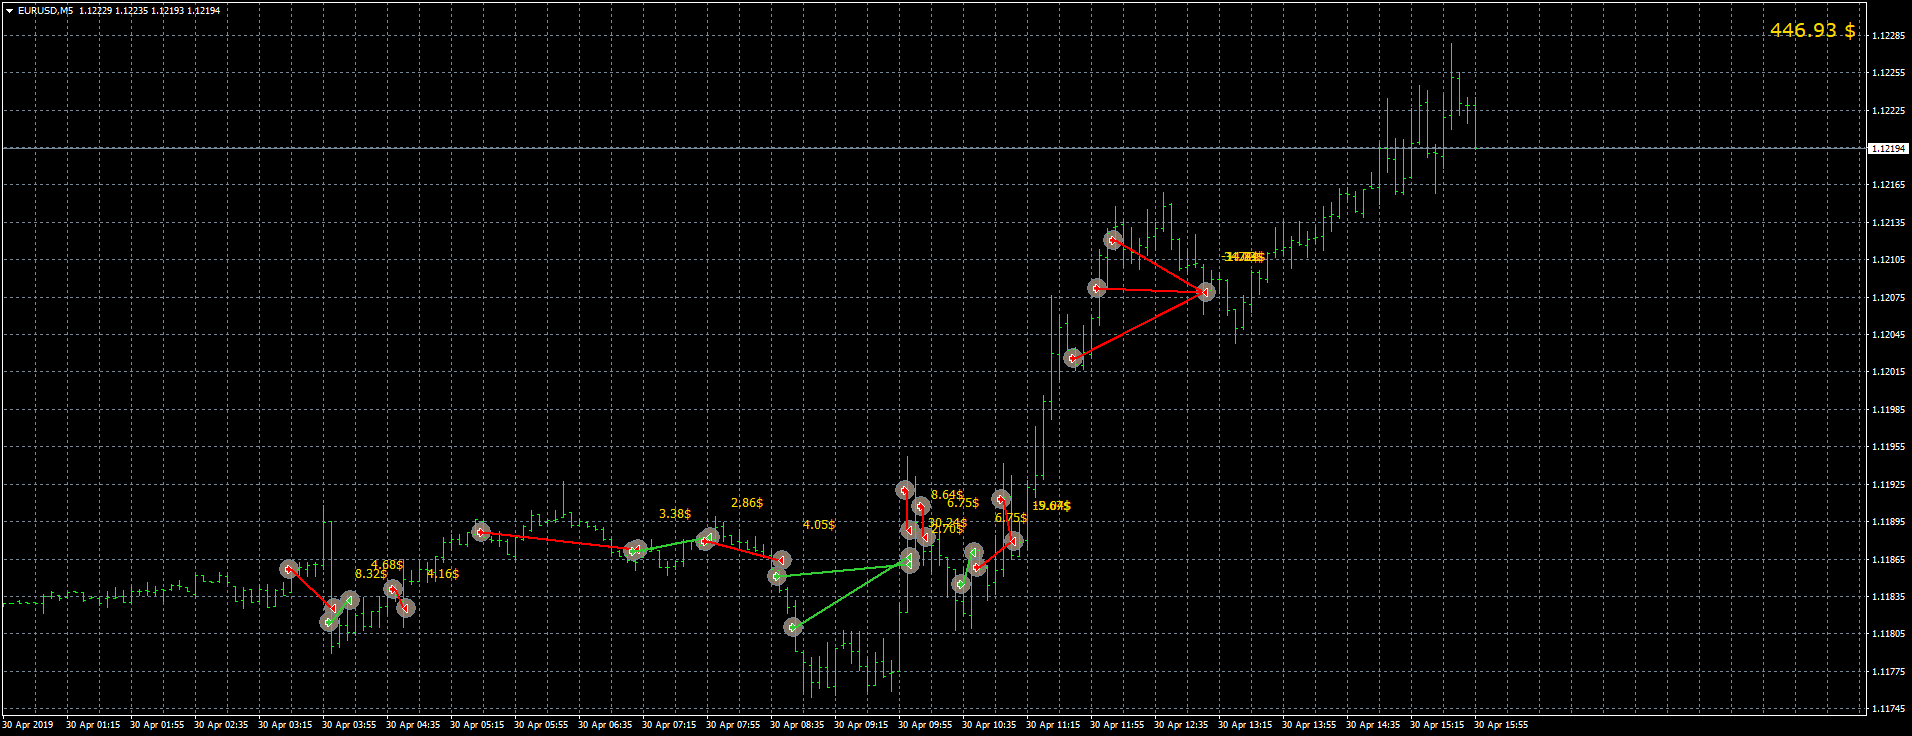Click the 2.86$ profit label
Image resolution: width=1912 pixels, height=736 pixels.
pyautogui.click(x=747, y=503)
